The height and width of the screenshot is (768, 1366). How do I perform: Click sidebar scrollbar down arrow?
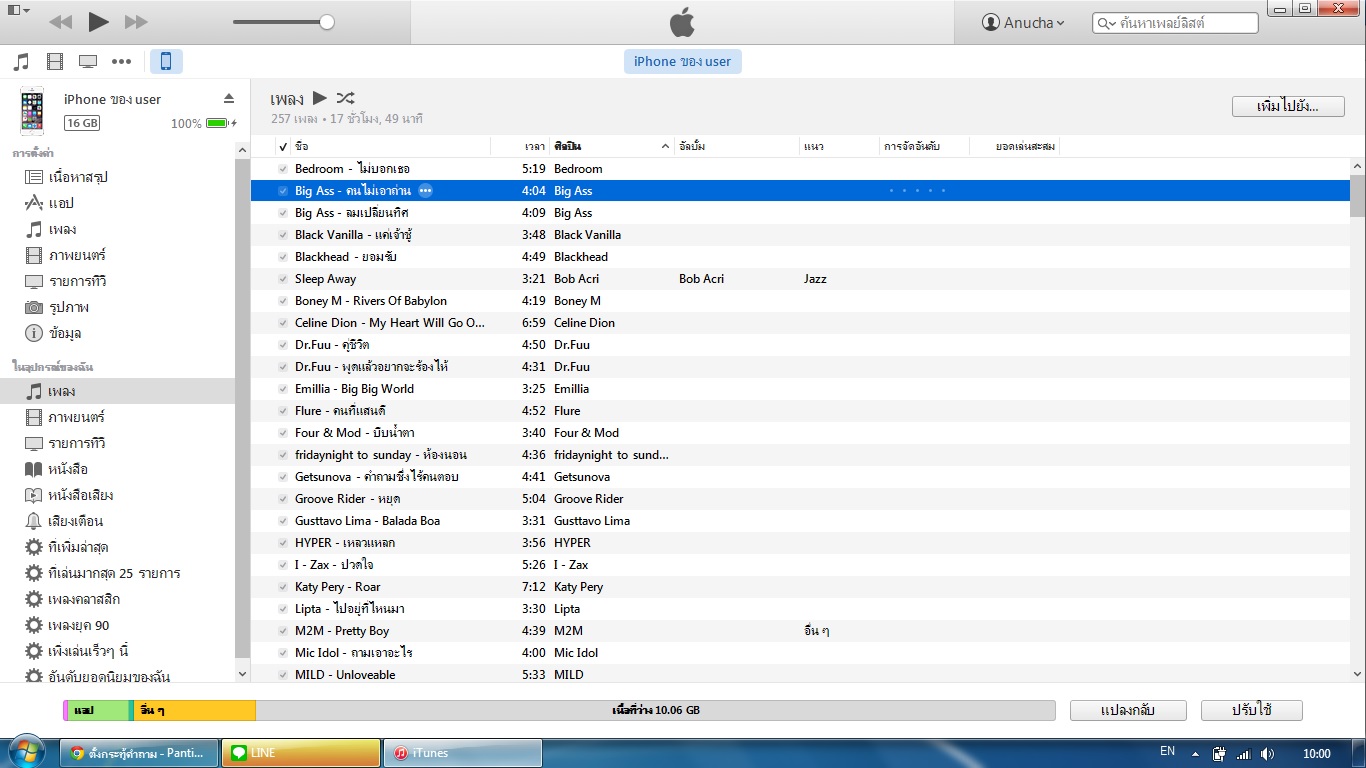(x=243, y=673)
